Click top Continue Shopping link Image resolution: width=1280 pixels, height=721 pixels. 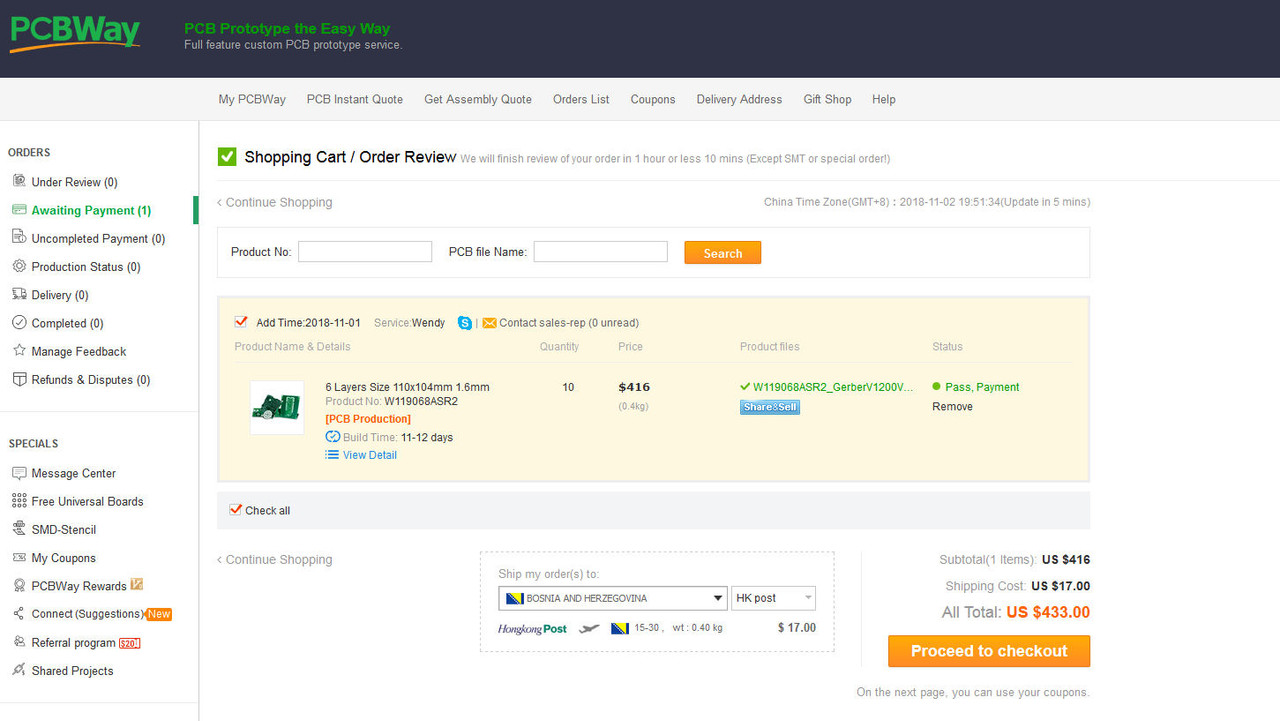pyautogui.click(x=275, y=202)
